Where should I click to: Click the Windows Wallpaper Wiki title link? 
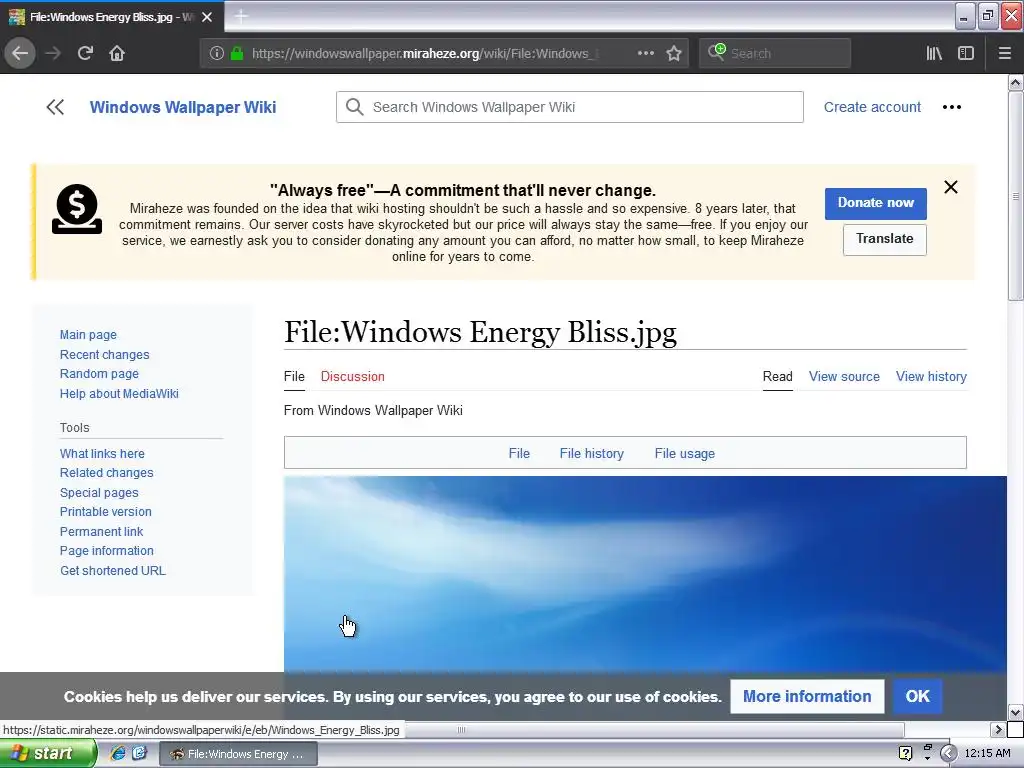click(x=183, y=107)
